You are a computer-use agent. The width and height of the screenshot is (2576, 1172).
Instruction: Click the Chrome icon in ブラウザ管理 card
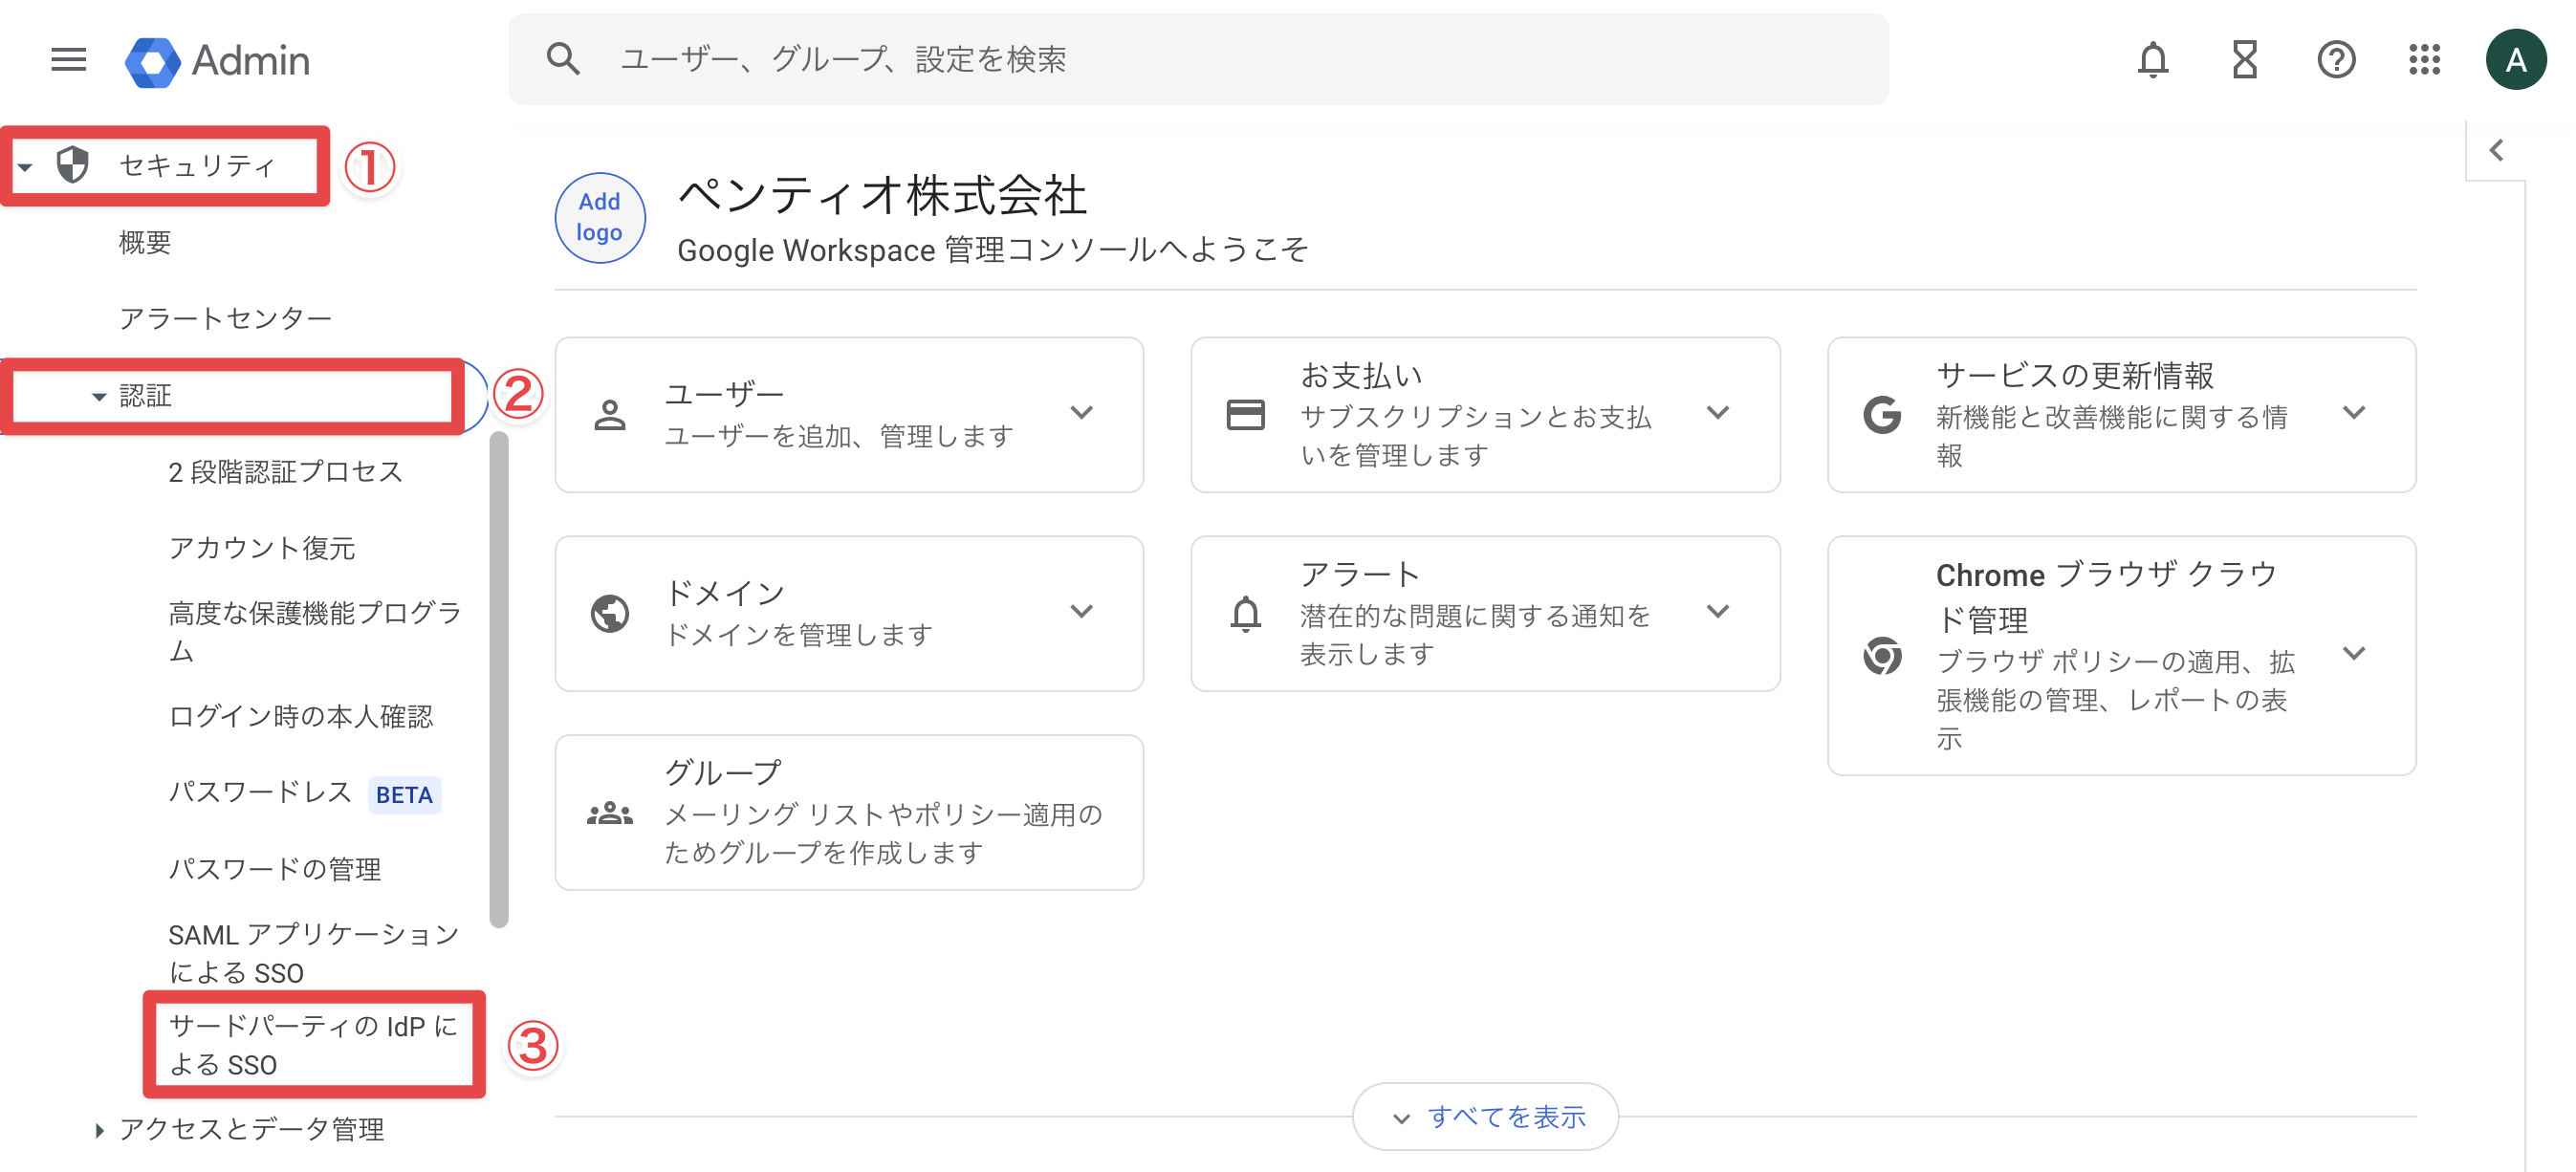tap(1882, 656)
